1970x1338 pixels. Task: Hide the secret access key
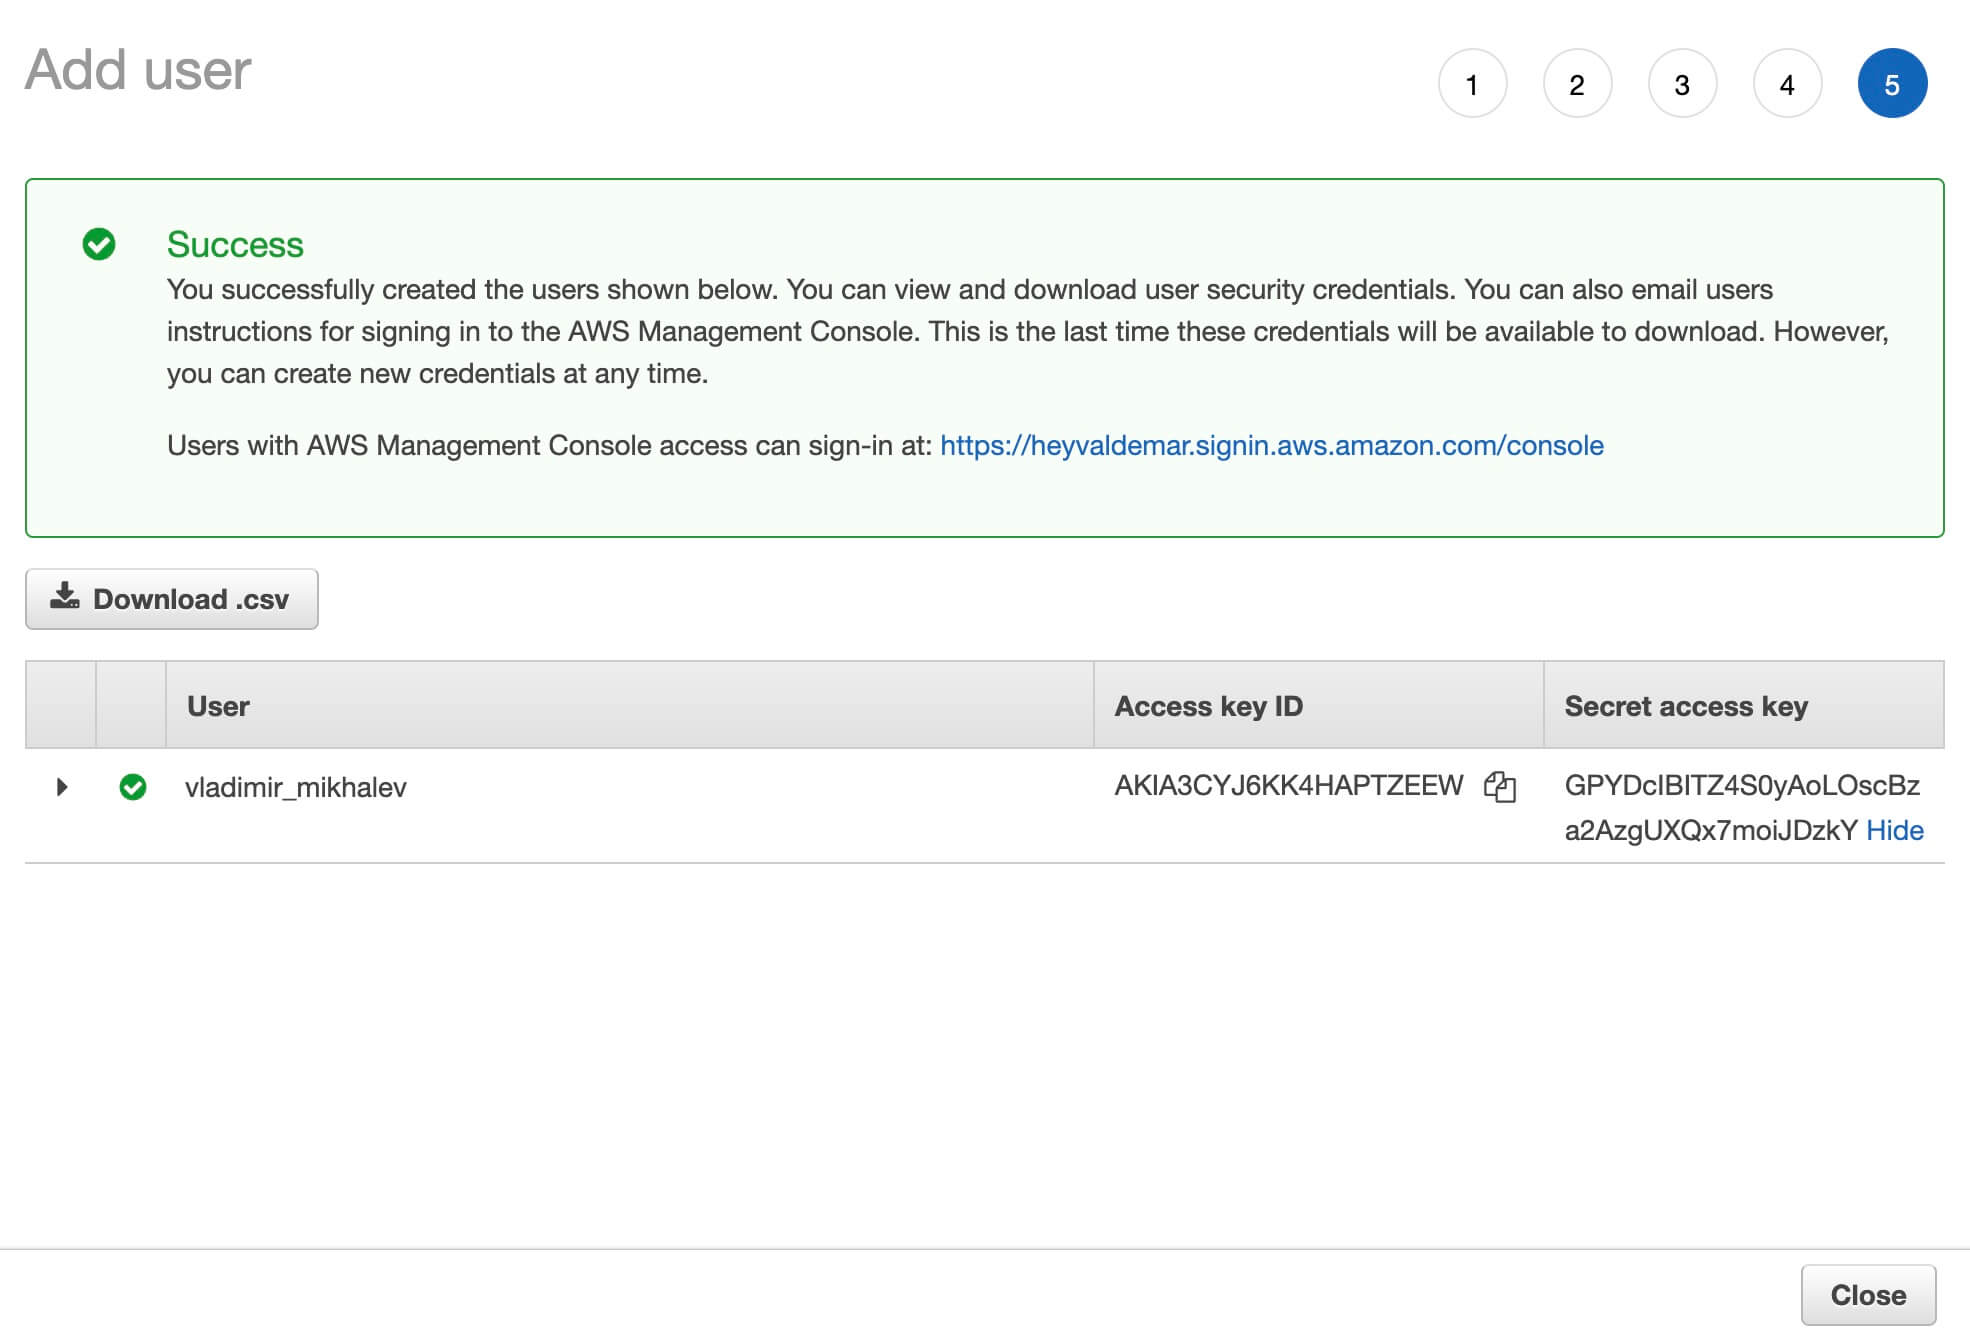(x=1894, y=830)
